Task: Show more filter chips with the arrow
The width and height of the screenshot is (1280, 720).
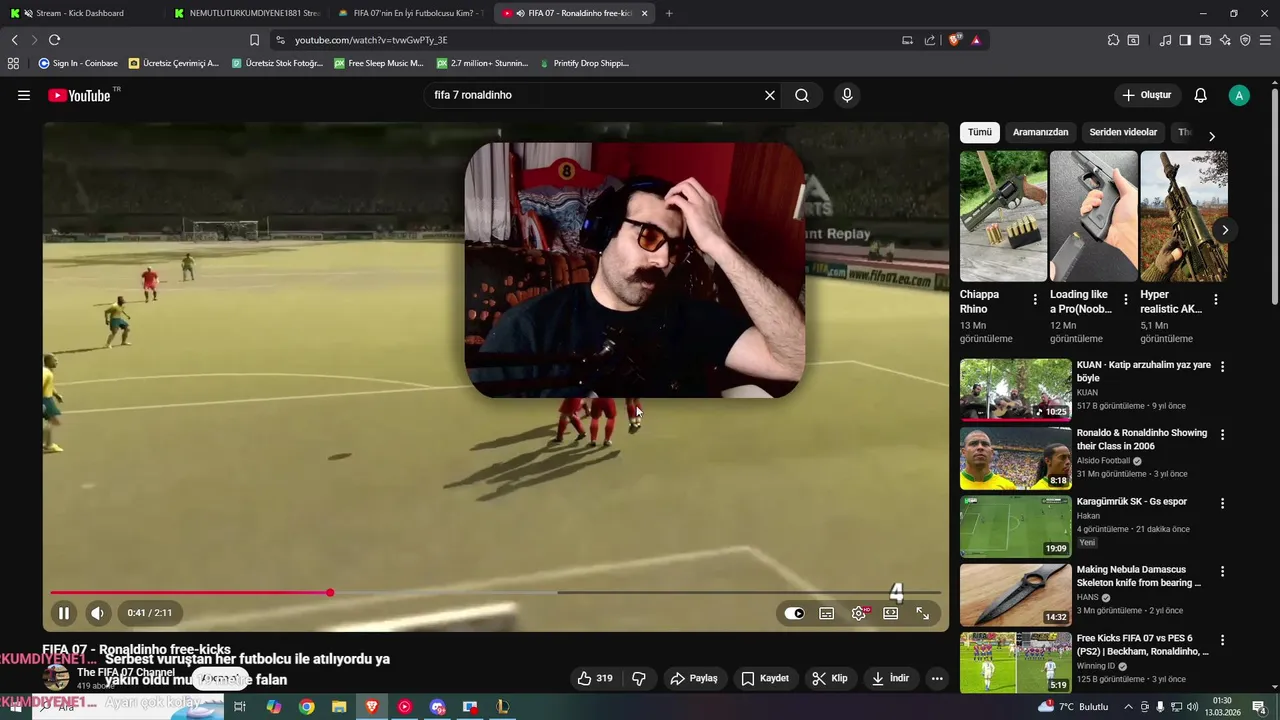Action: [x=1212, y=136]
